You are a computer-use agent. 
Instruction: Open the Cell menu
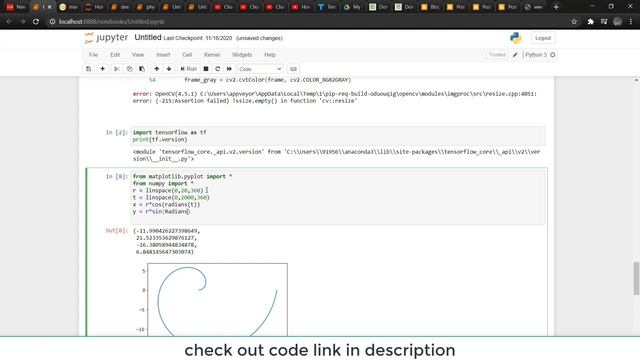[187, 55]
